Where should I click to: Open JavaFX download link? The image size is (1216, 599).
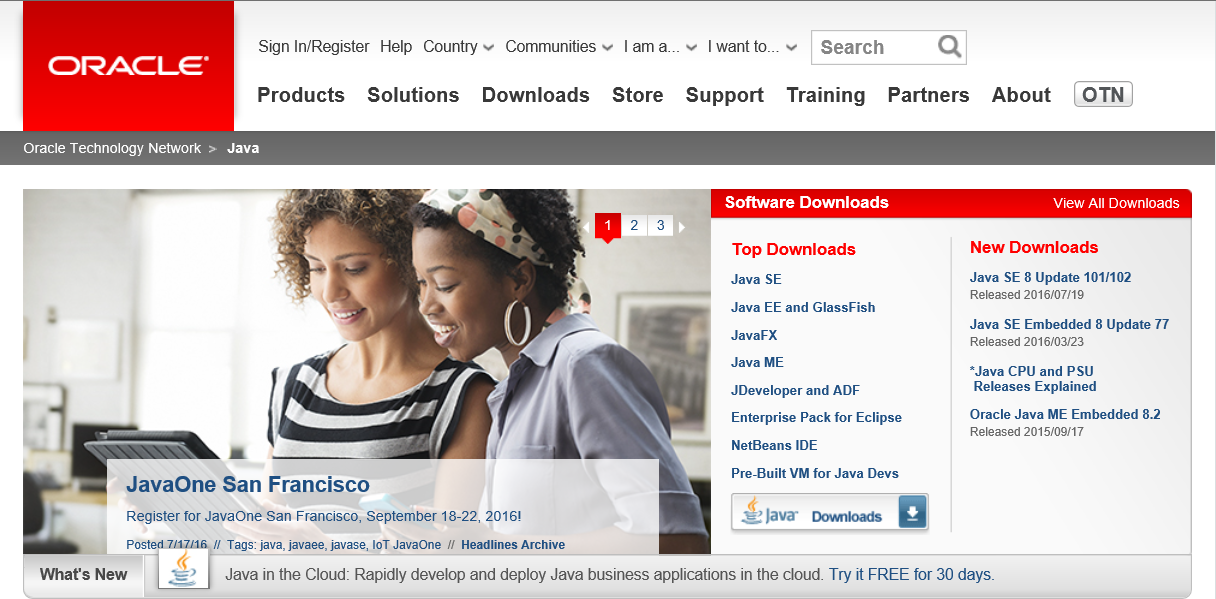[754, 335]
